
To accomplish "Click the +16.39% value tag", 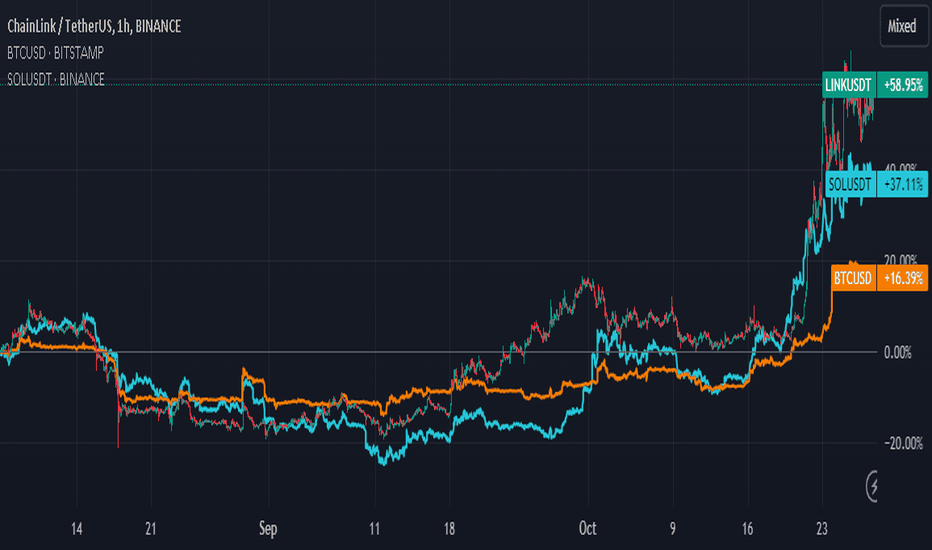I will [902, 278].
